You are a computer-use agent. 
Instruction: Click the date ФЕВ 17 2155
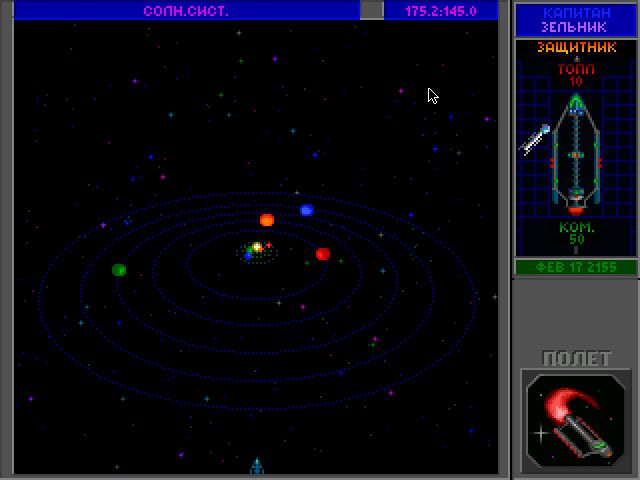tap(576, 267)
